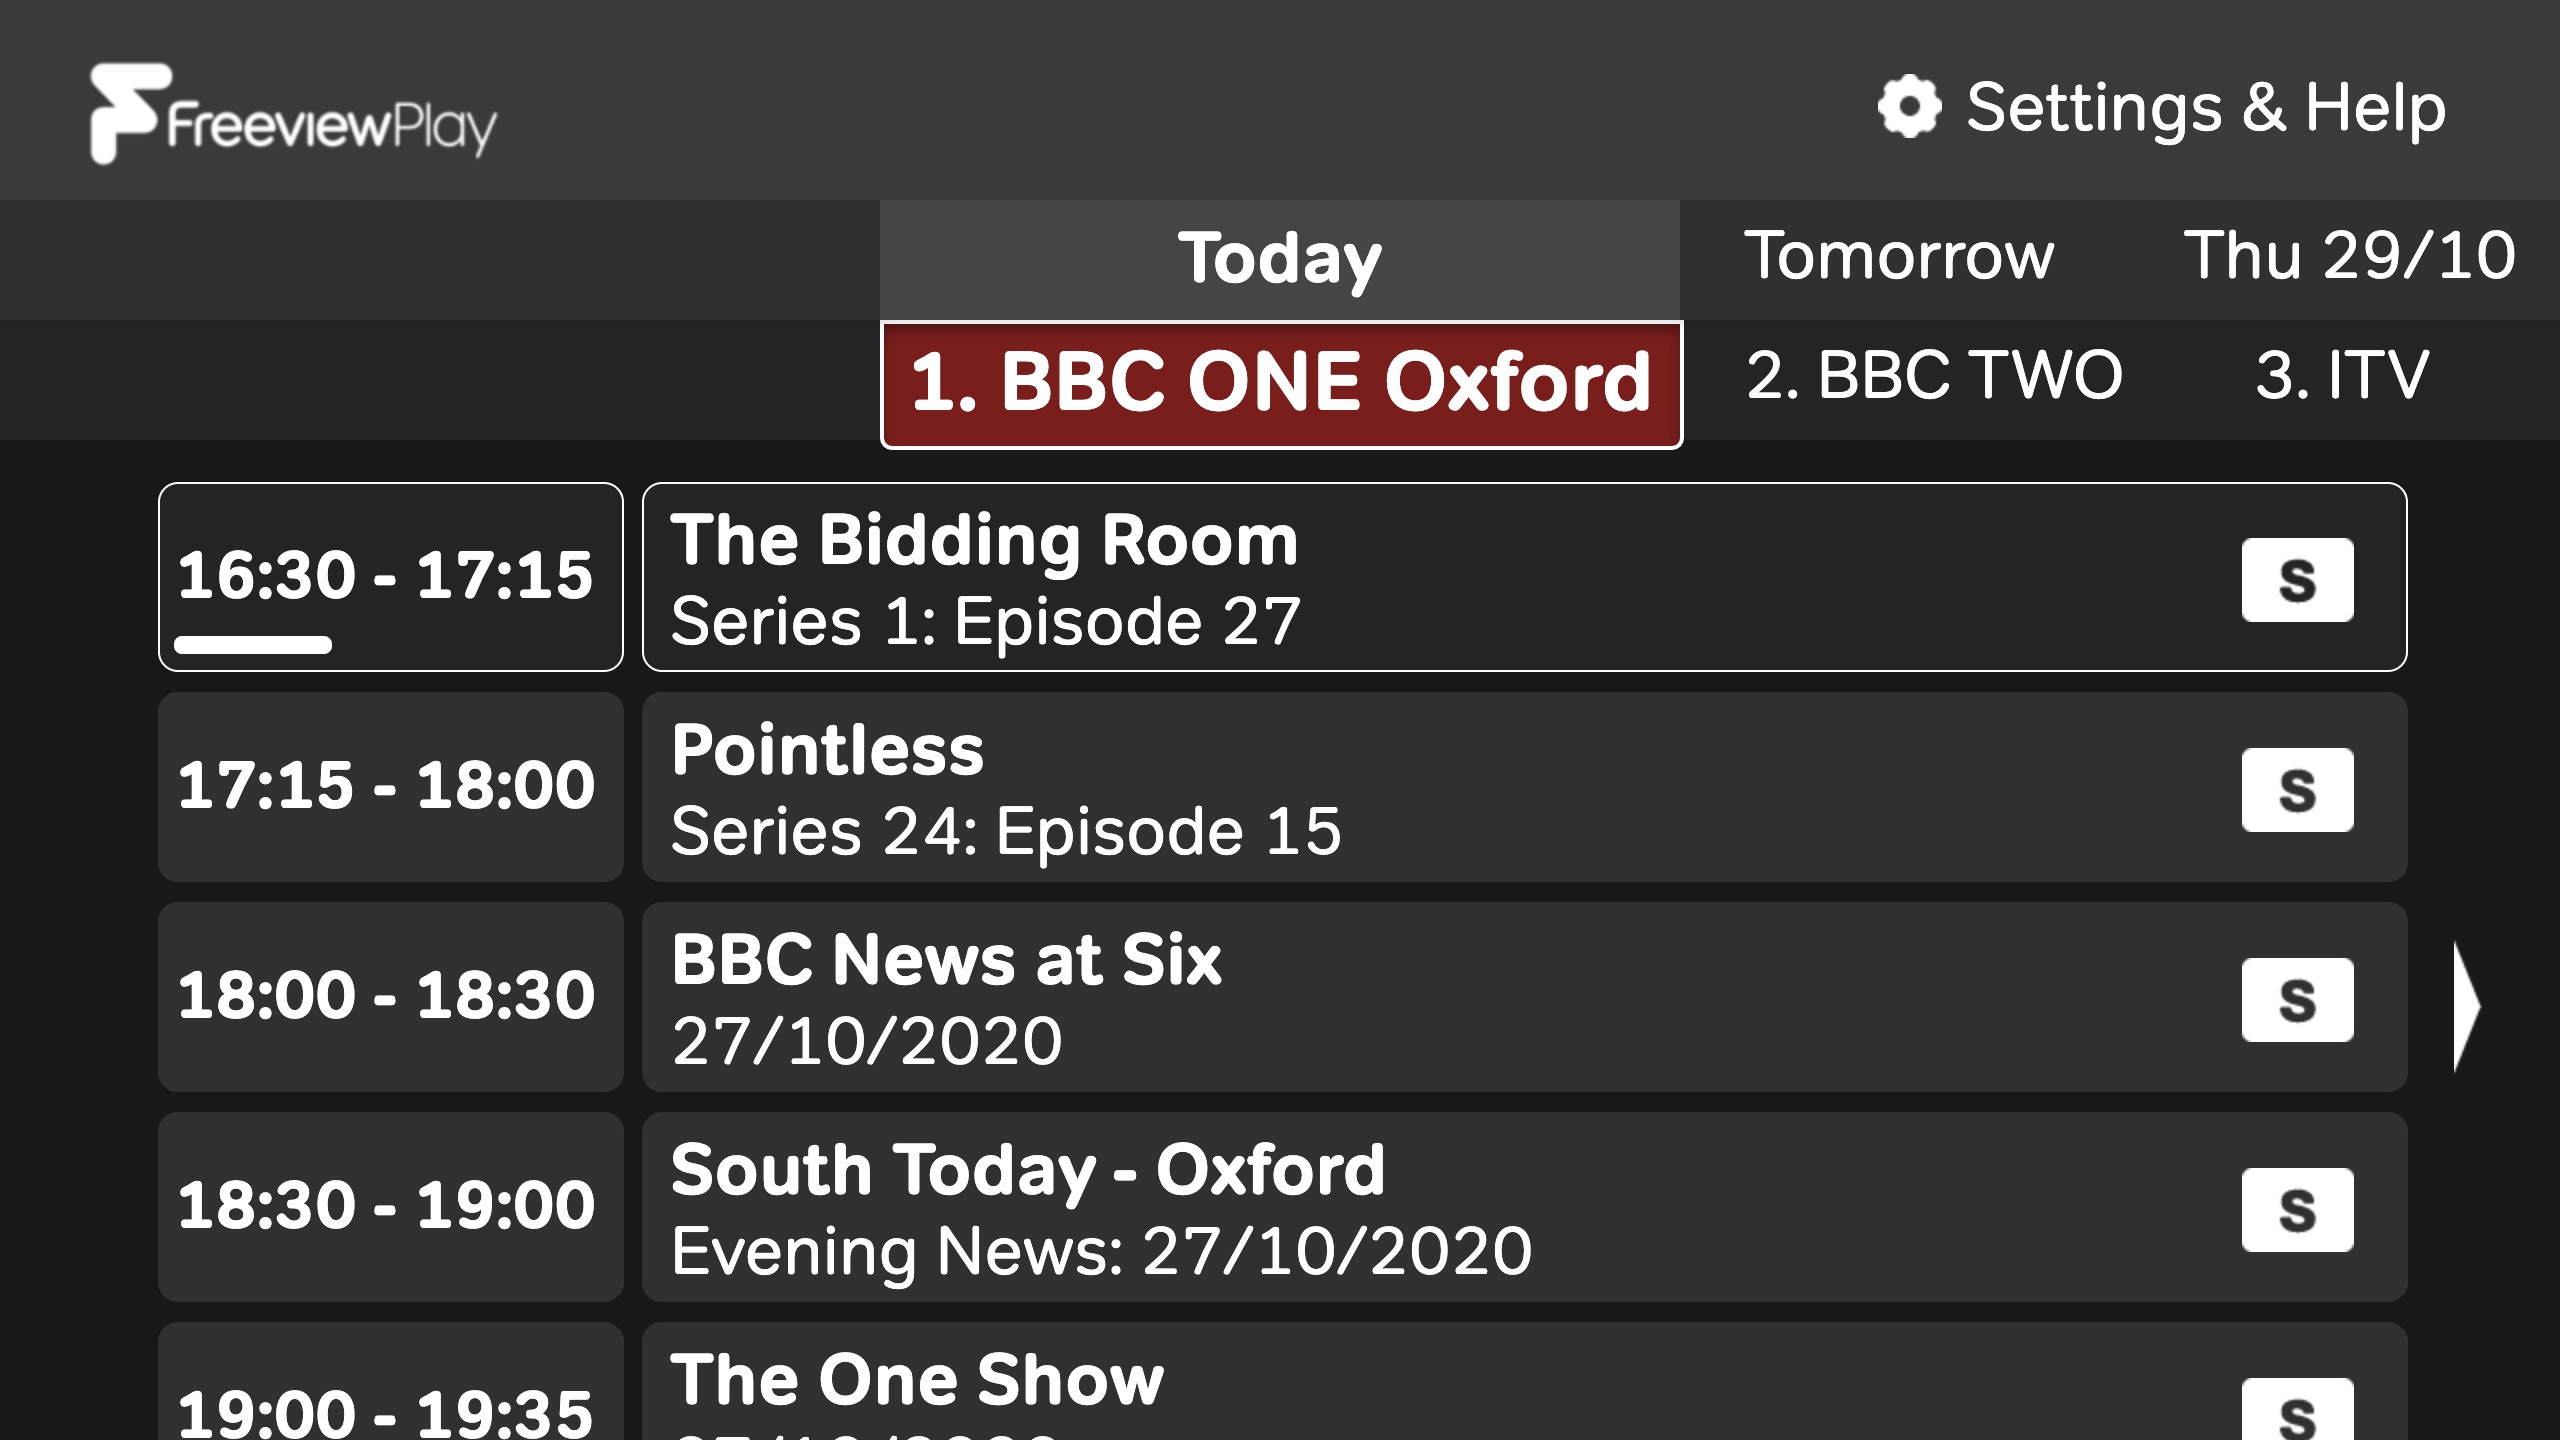Open South Today - Oxford Evening News
Image resolution: width=2560 pixels, height=1440 pixels.
click(1400, 1208)
